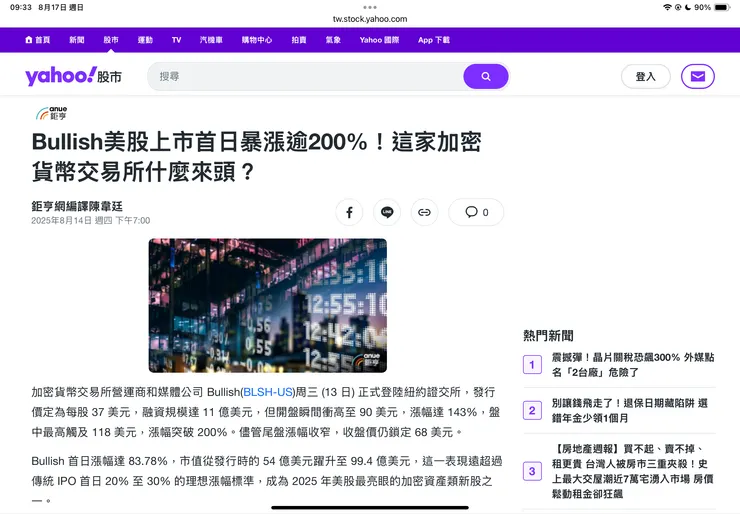The height and width of the screenshot is (514, 740).
Task: Click the 熱門新聞 section heading
Action: pyautogui.click(x=548, y=336)
